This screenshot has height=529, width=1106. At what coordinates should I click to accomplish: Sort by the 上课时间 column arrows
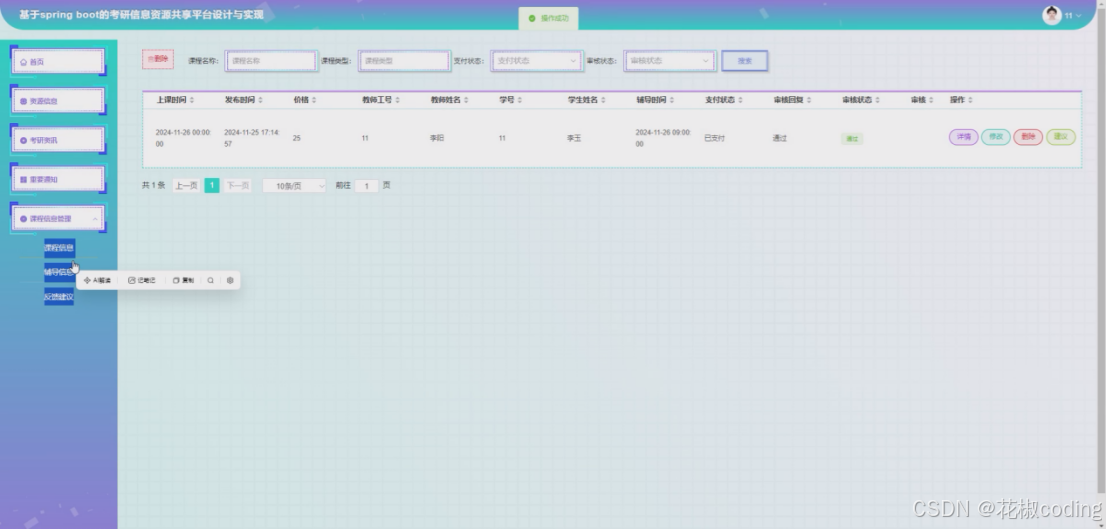point(192,100)
